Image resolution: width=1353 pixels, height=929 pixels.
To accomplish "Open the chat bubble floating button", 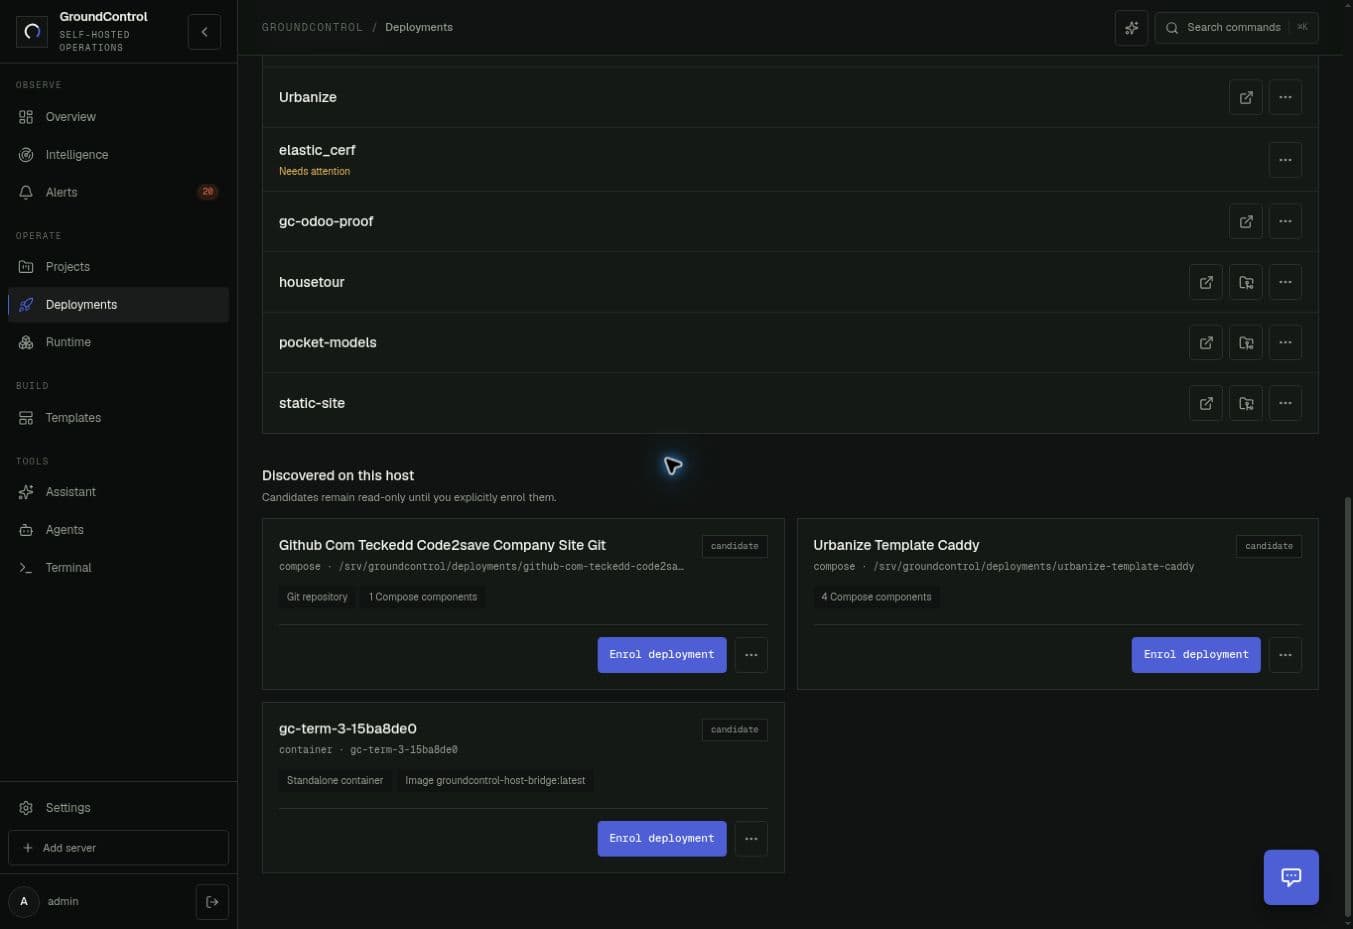I will [1291, 877].
